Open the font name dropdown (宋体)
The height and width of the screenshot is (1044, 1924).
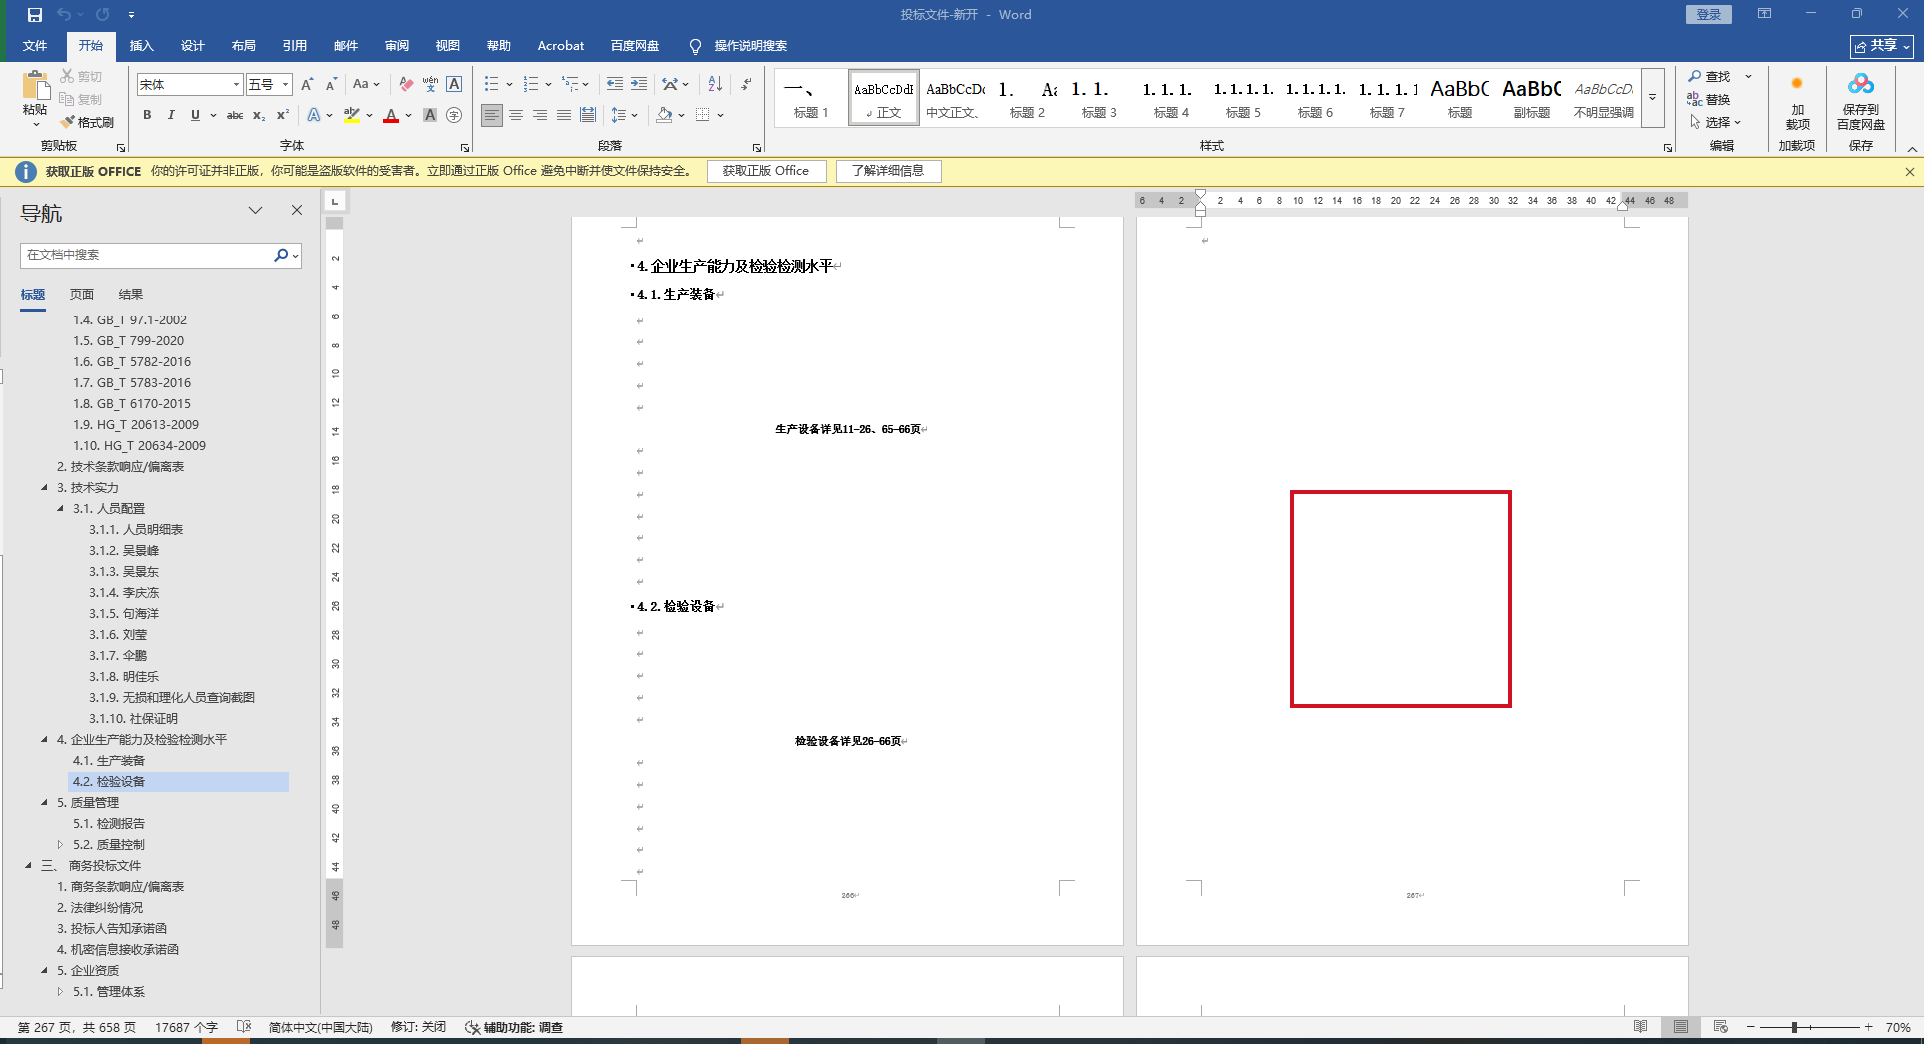click(x=236, y=85)
